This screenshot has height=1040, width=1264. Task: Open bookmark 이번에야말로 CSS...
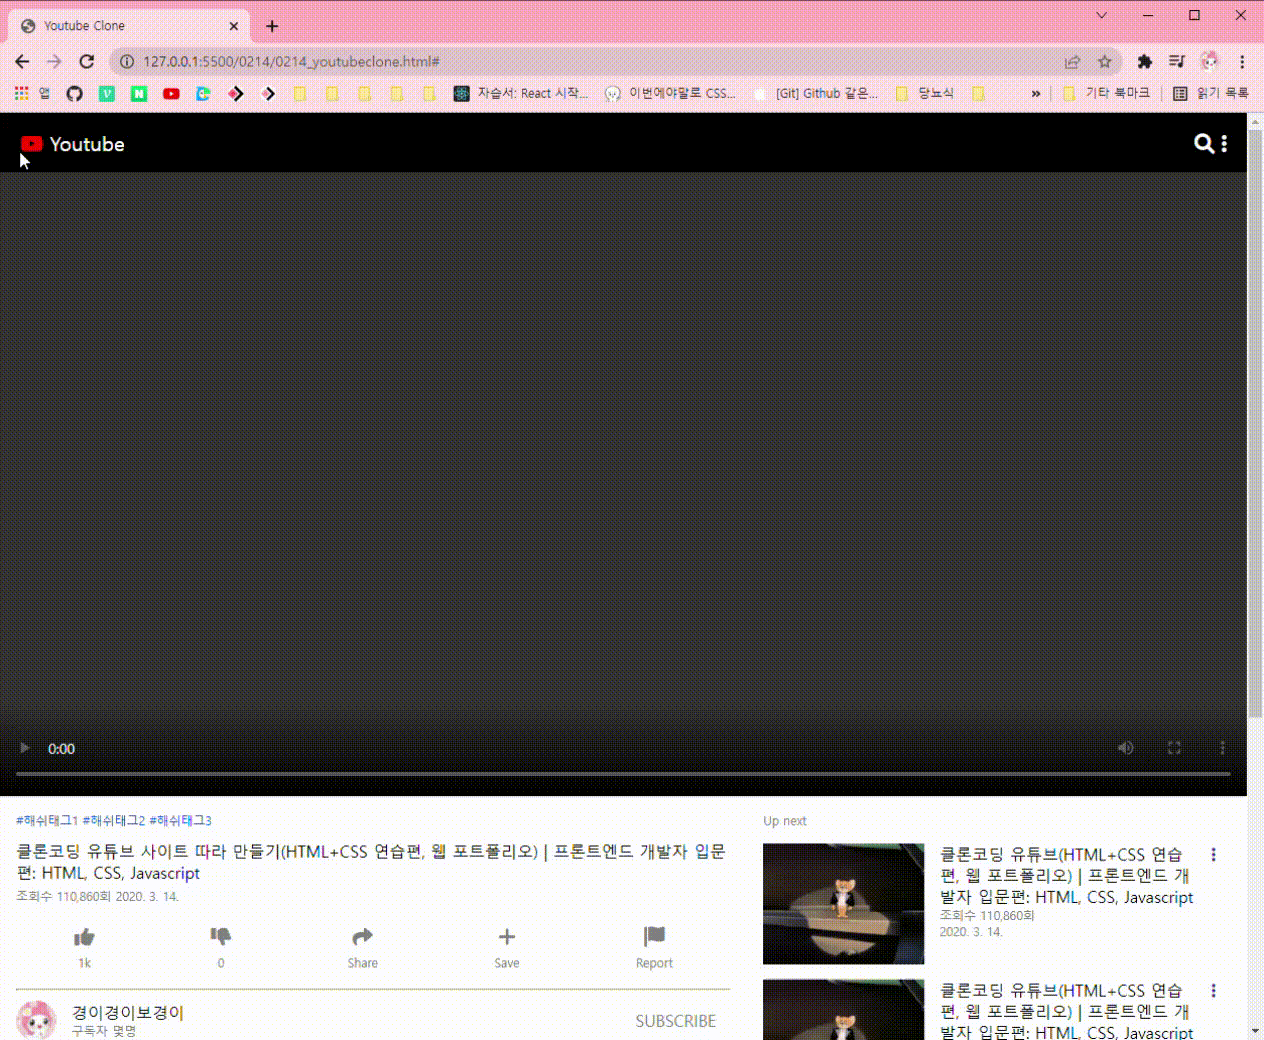click(x=670, y=93)
